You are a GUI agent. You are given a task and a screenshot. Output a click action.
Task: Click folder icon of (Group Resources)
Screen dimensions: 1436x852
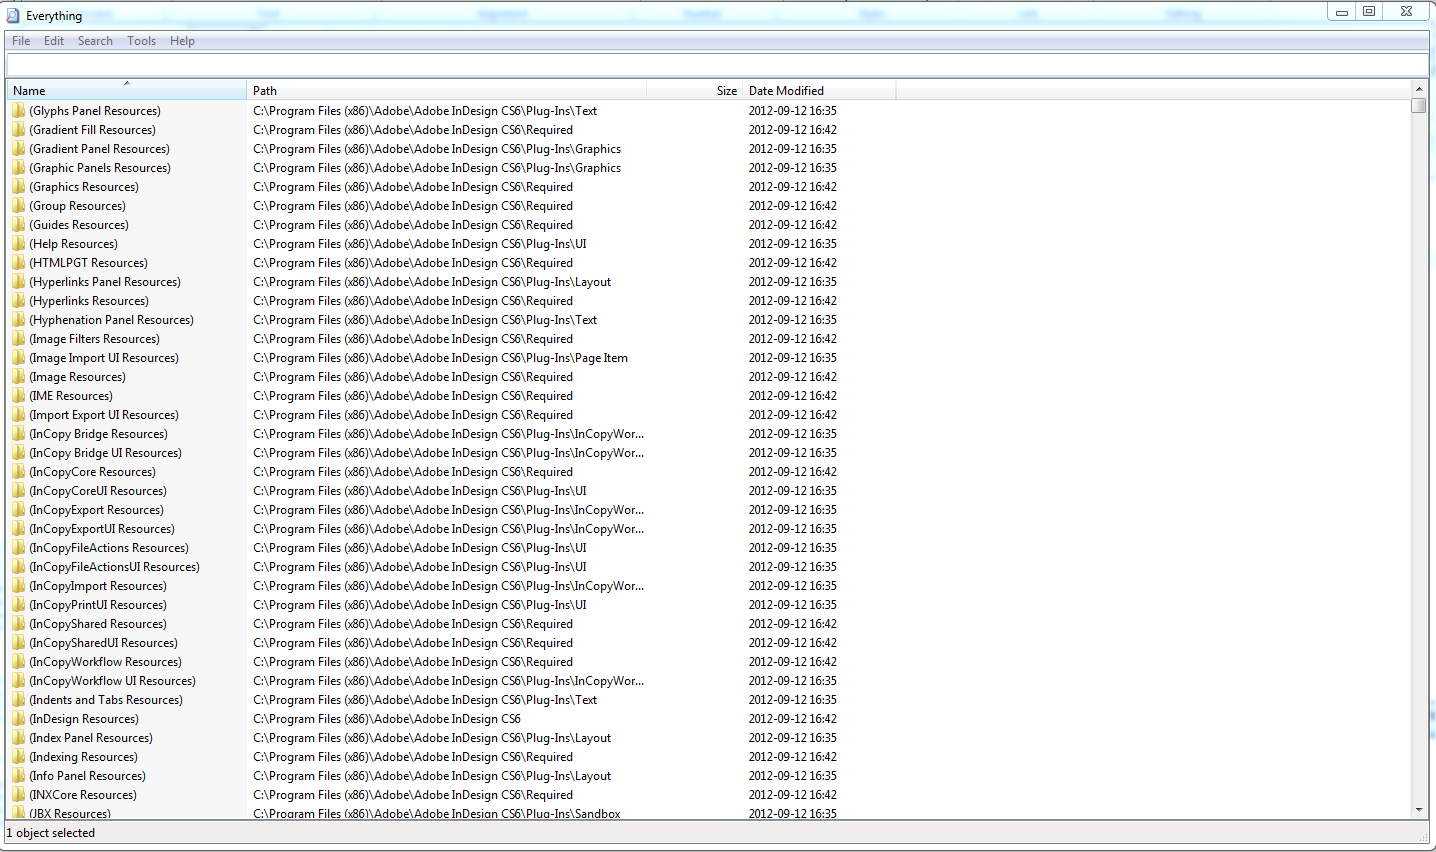click(x=19, y=206)
